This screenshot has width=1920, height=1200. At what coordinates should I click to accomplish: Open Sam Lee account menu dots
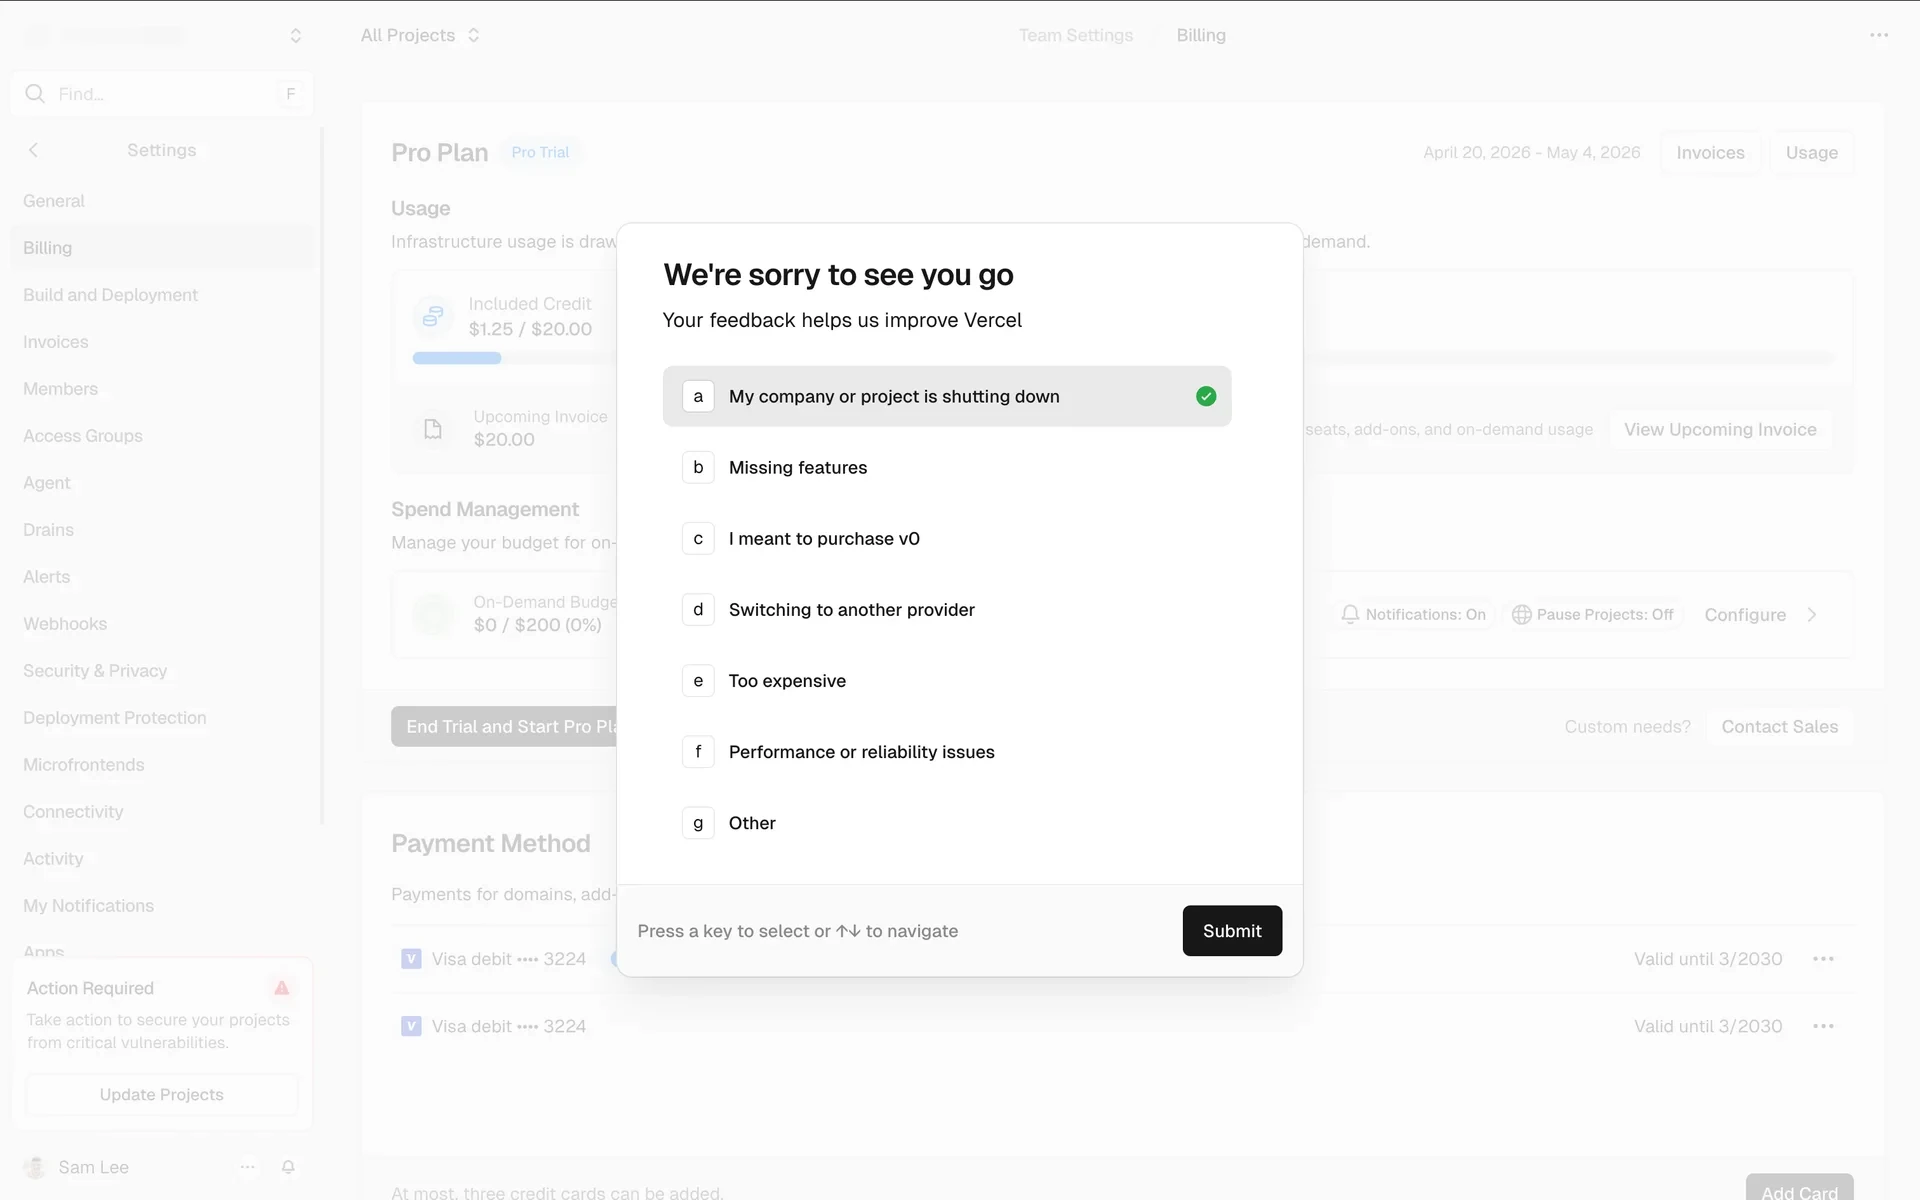pyautogui.click(x=248, y=1167)
